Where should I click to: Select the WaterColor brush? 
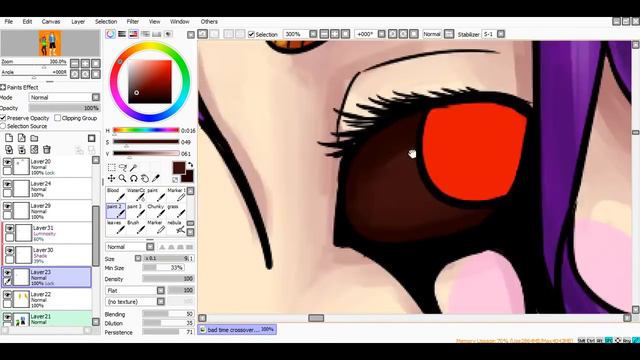point(136,195)
